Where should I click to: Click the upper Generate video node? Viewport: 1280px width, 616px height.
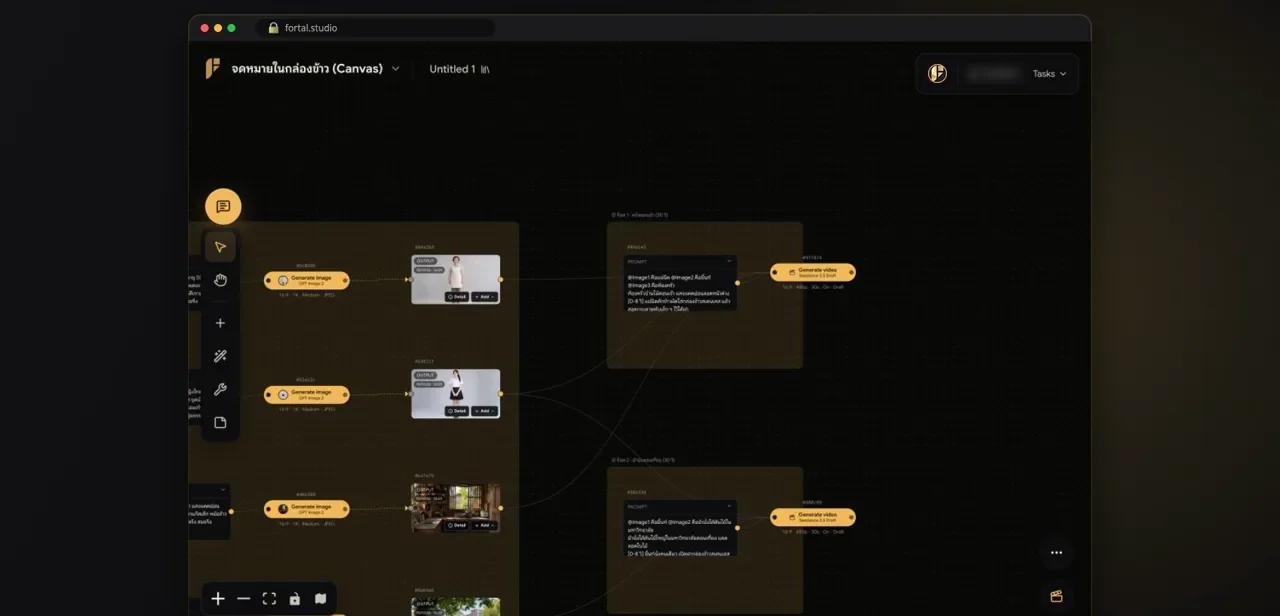813,272
